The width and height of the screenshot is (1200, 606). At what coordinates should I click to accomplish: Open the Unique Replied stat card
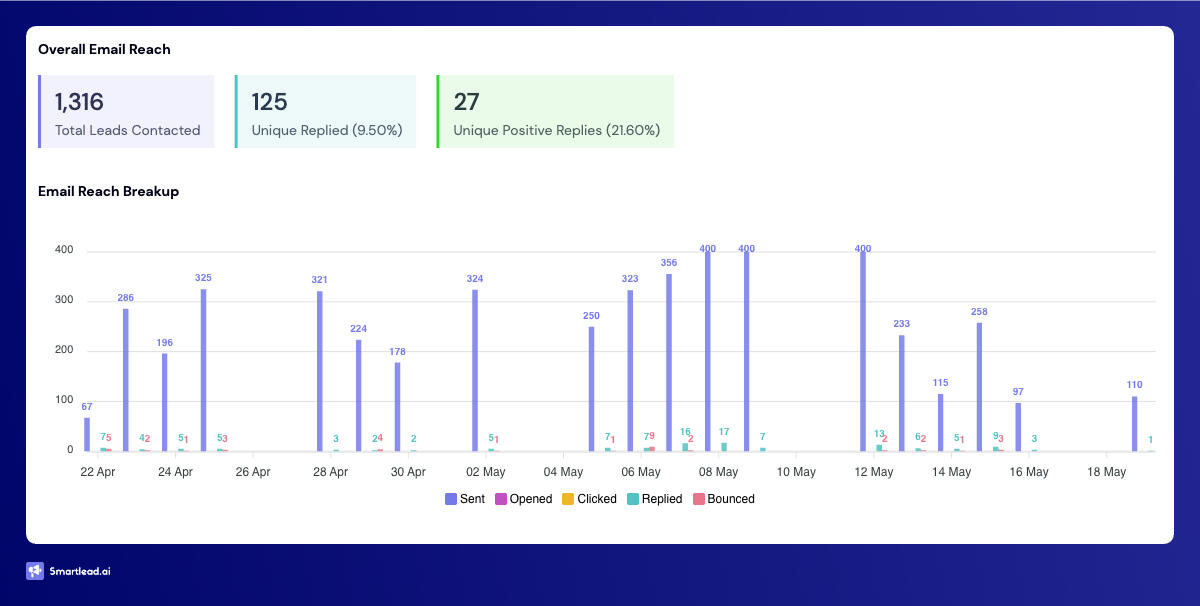point(326,111)
